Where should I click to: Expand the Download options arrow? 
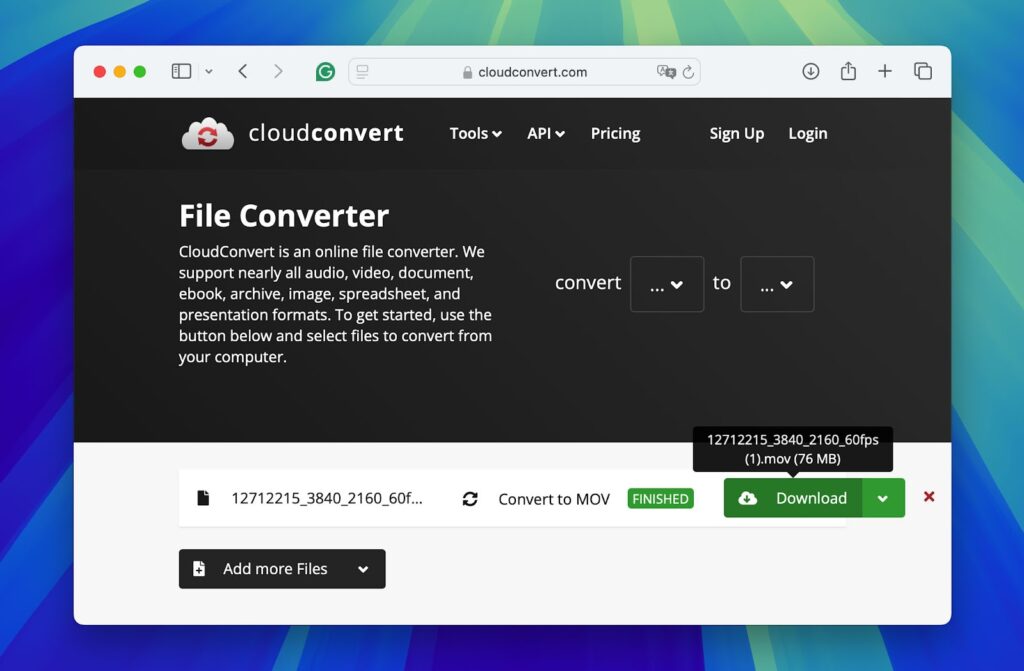(x=883, y=498)
